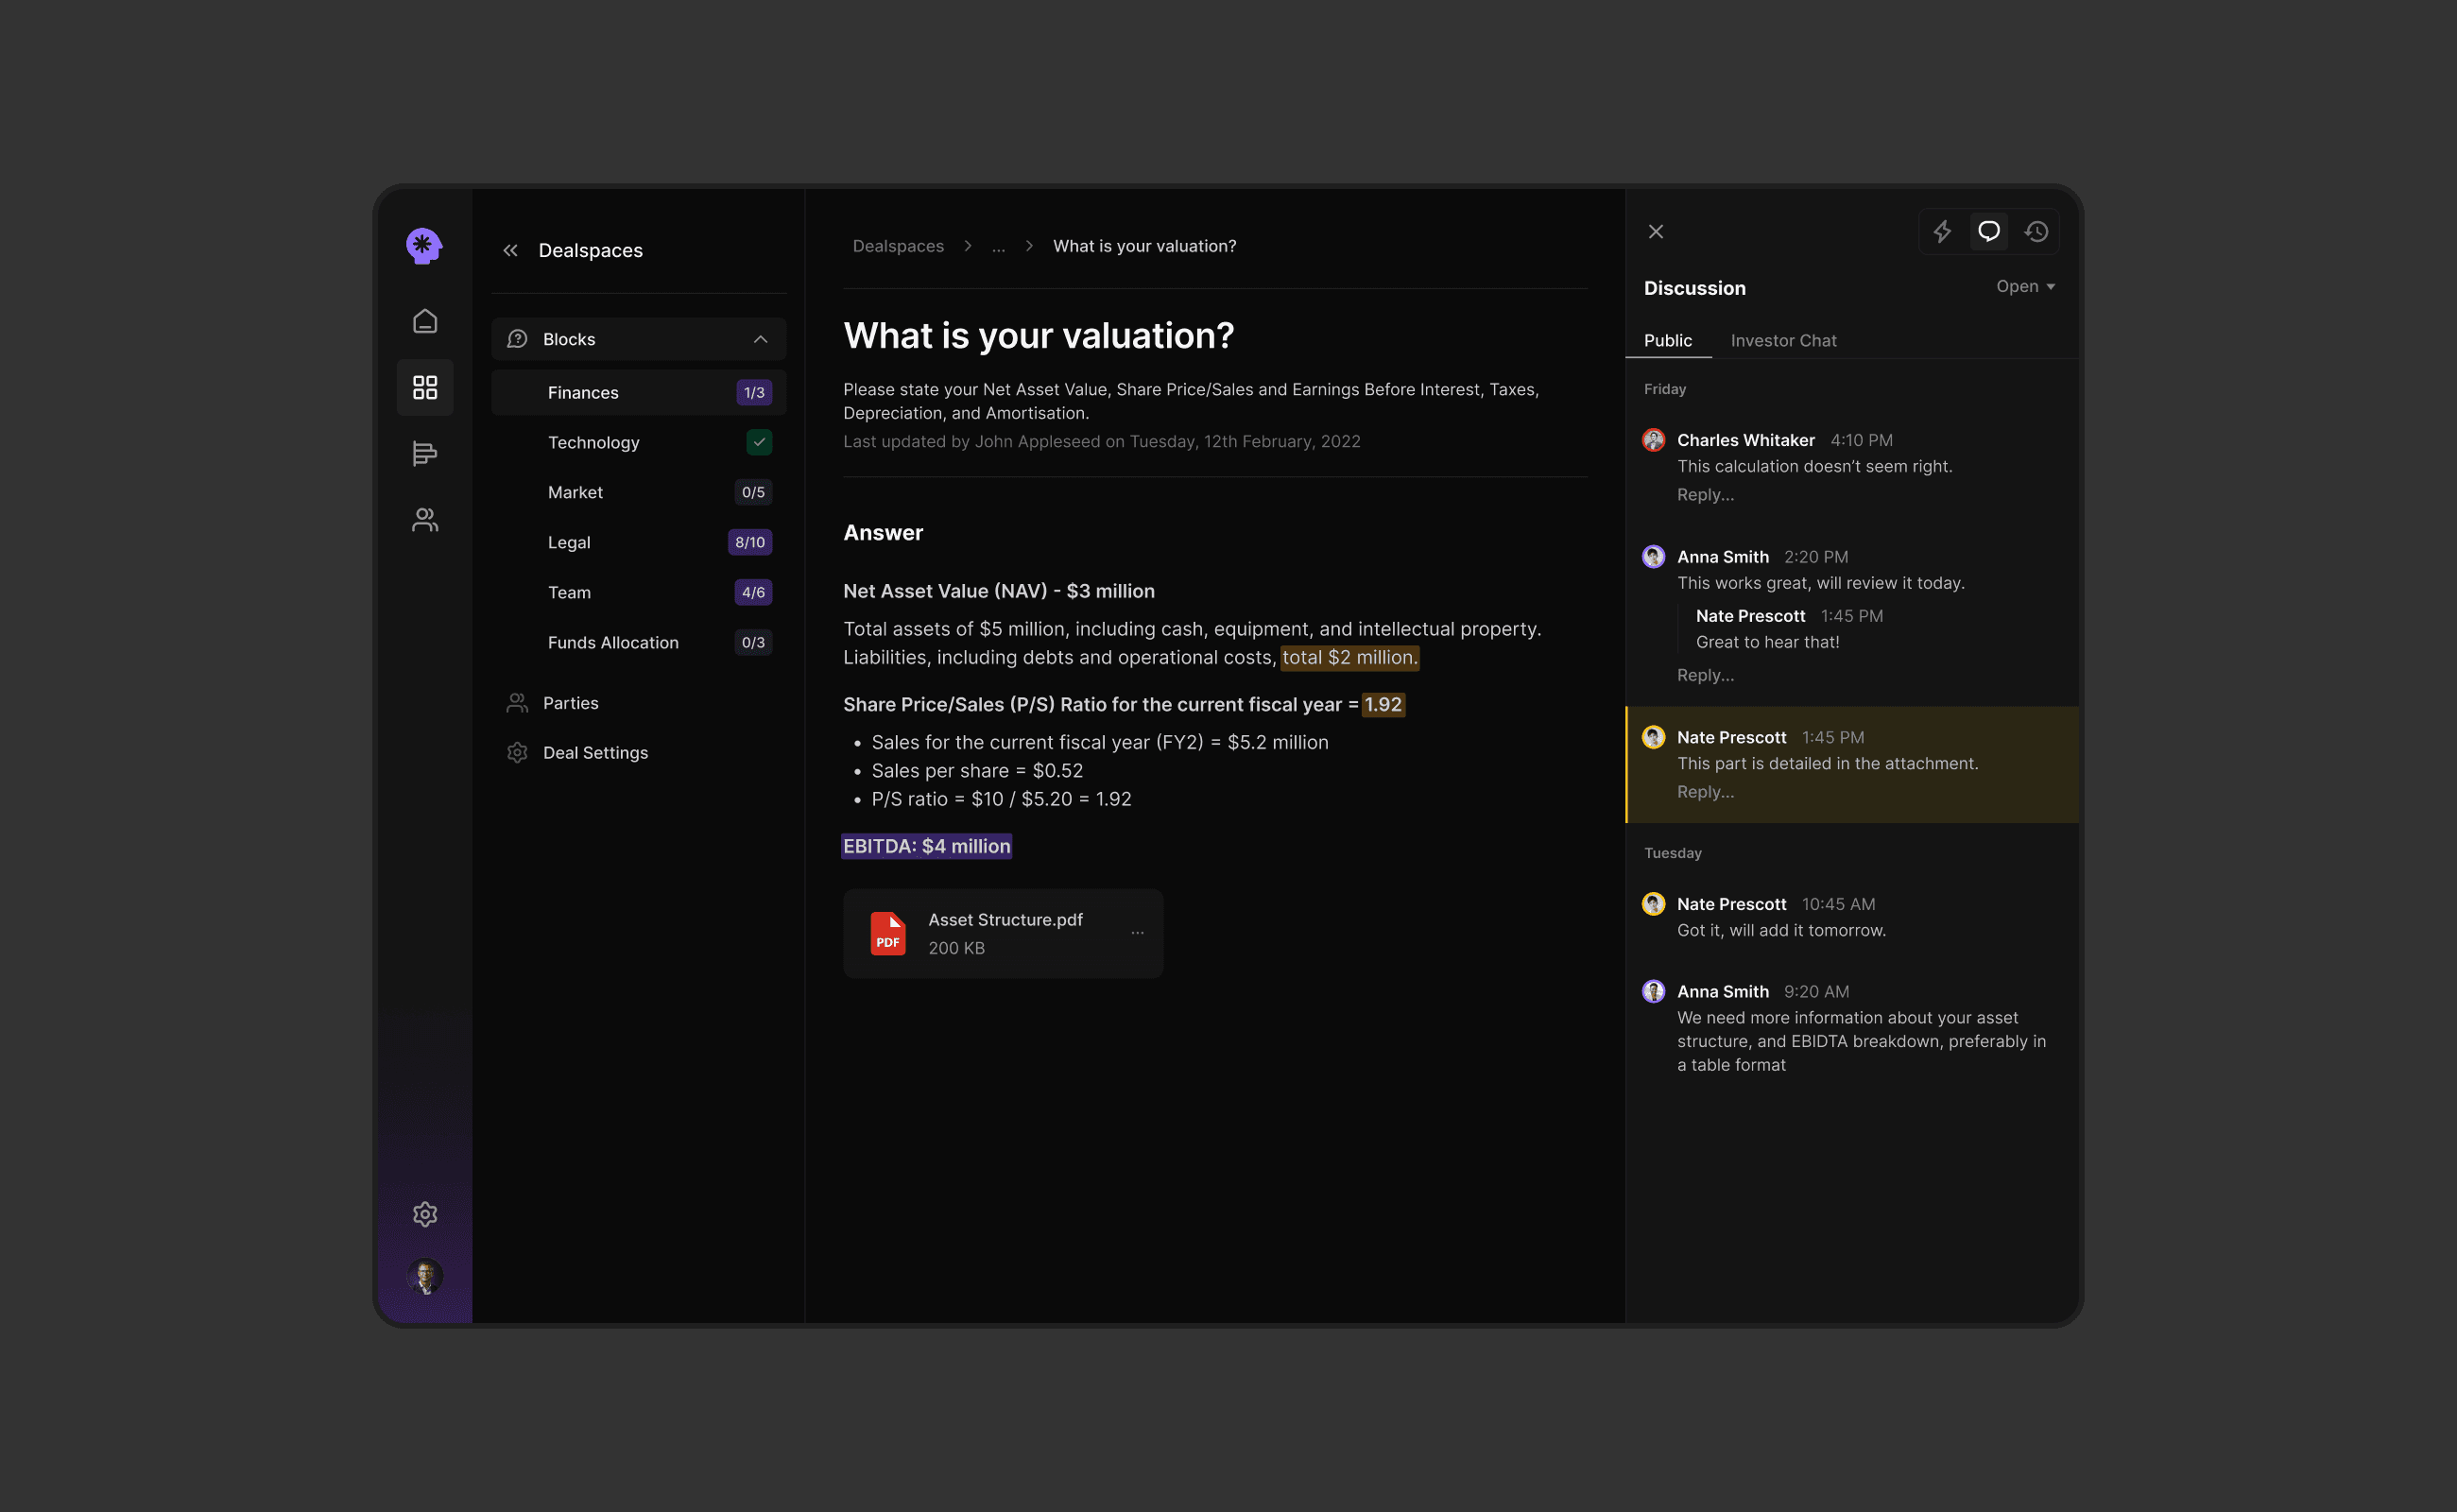The height and width of the screenshot is (1512, 2457).
Task: Open the people icon in left rail
Action: click(x=425, y=520)
